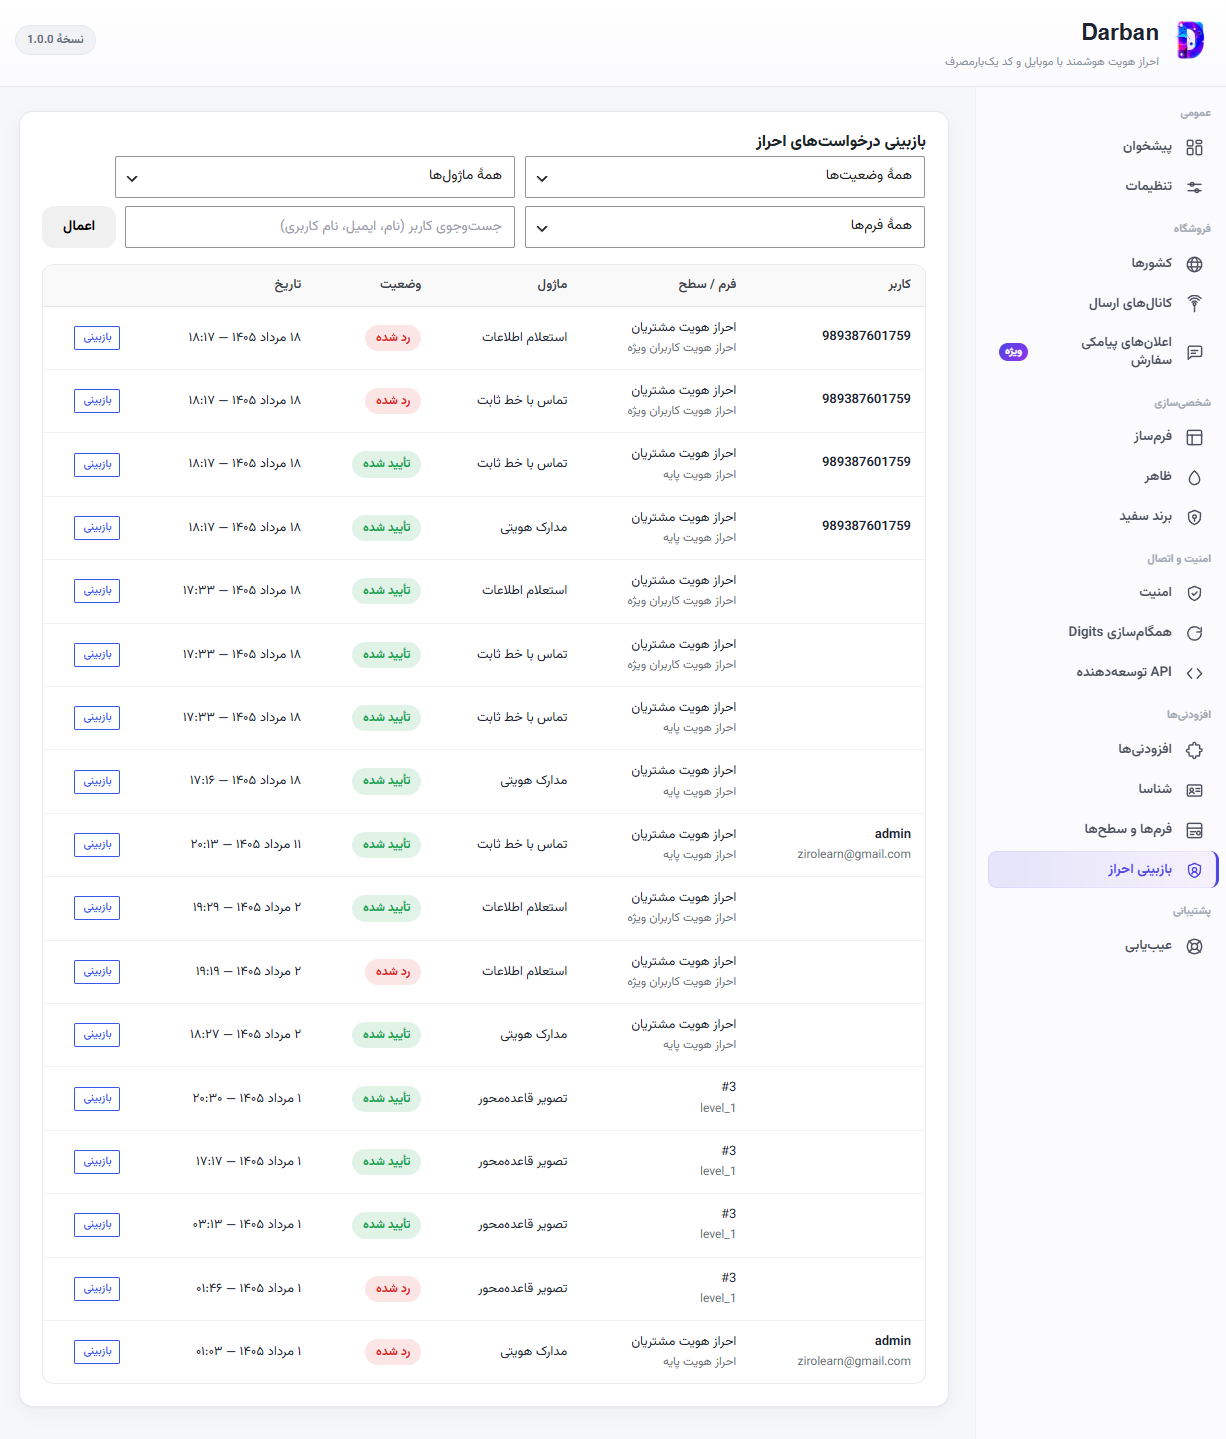Open the همهٔ ماژول‌ها module dropdown
Viewport: 1226px width, 1439px height.
pos(315,177)
